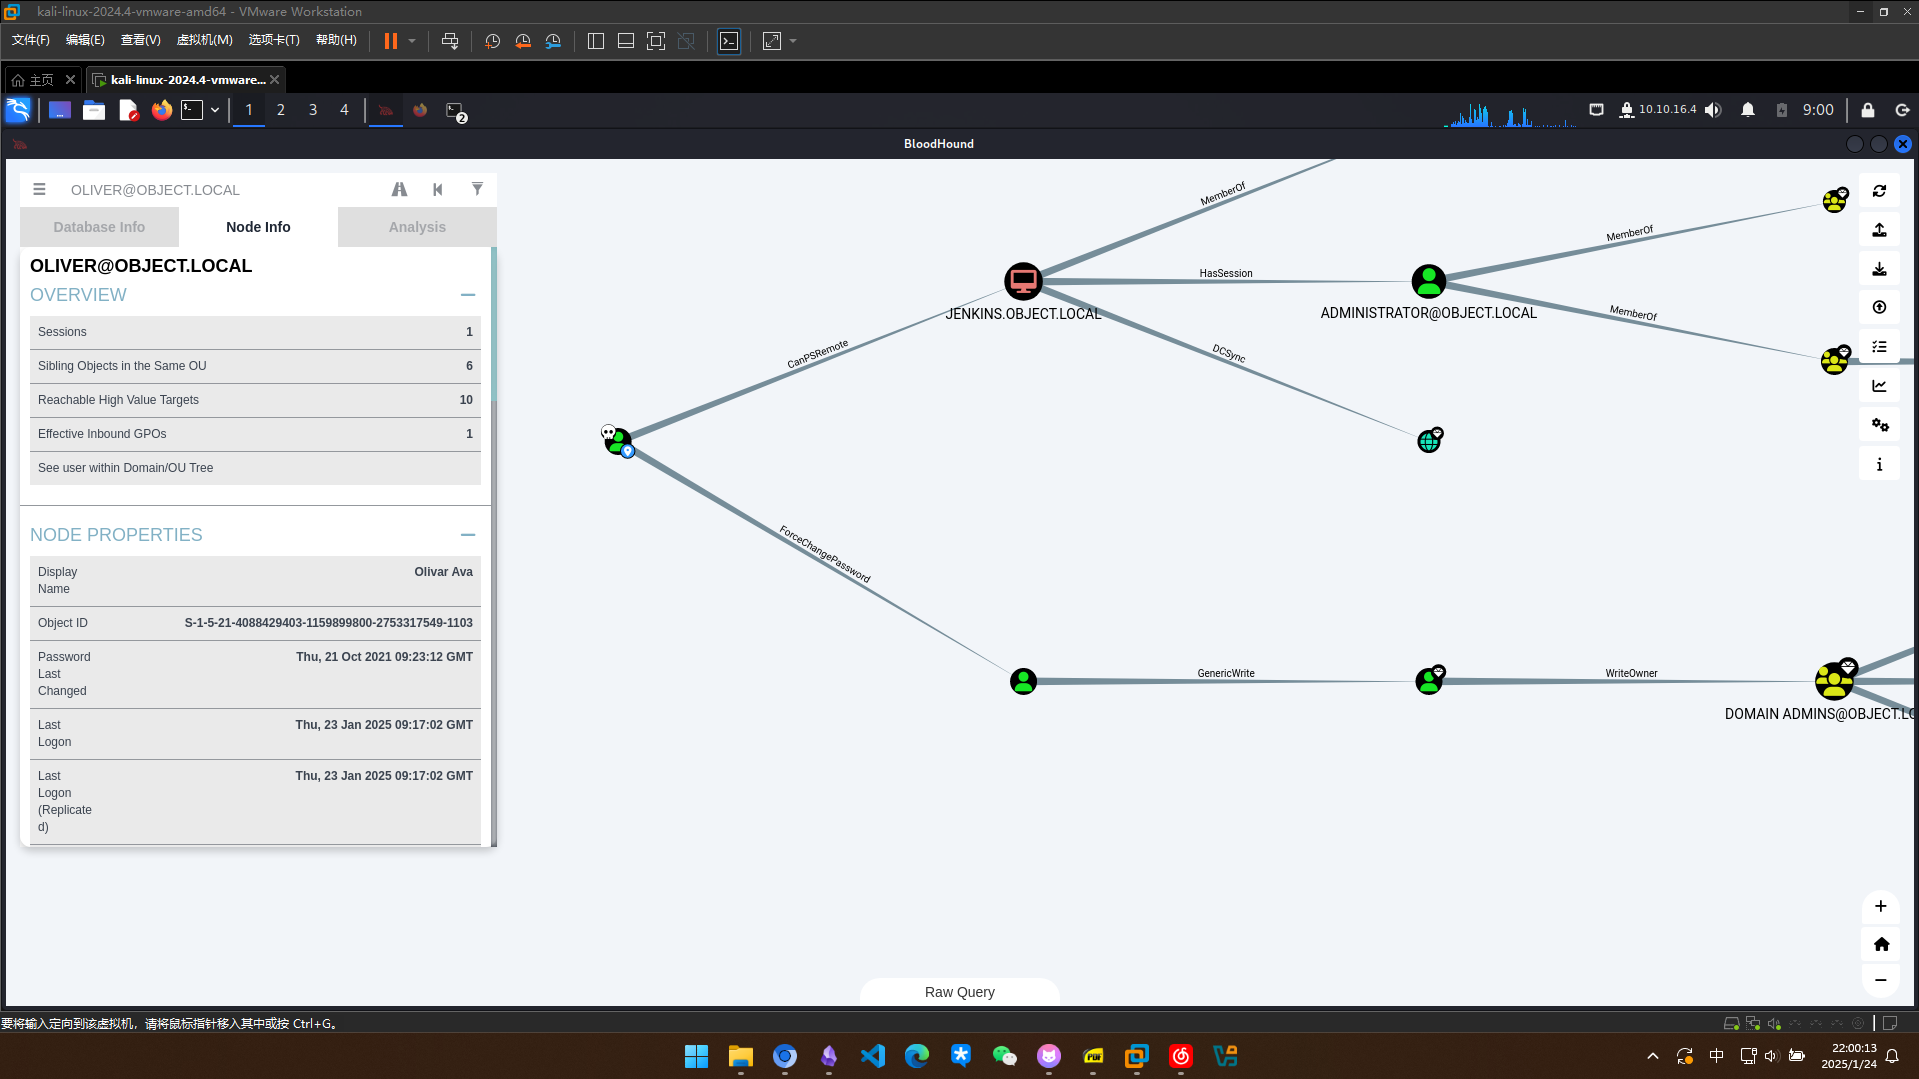The height and width of the screenshot is (1079, 1919).
Task: Open the edge filter funnel icon
Action: (x=477, y=189)
